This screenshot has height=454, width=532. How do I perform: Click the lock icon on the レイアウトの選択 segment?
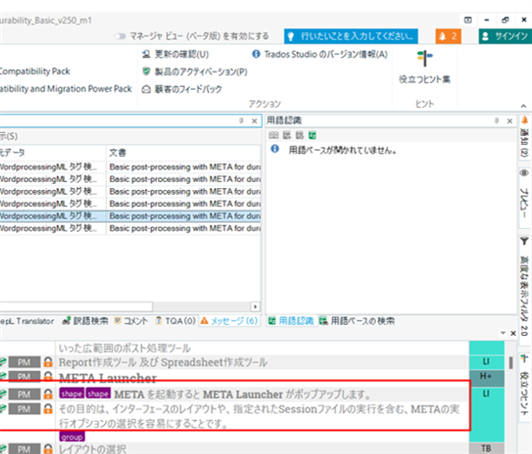(48, 449)
